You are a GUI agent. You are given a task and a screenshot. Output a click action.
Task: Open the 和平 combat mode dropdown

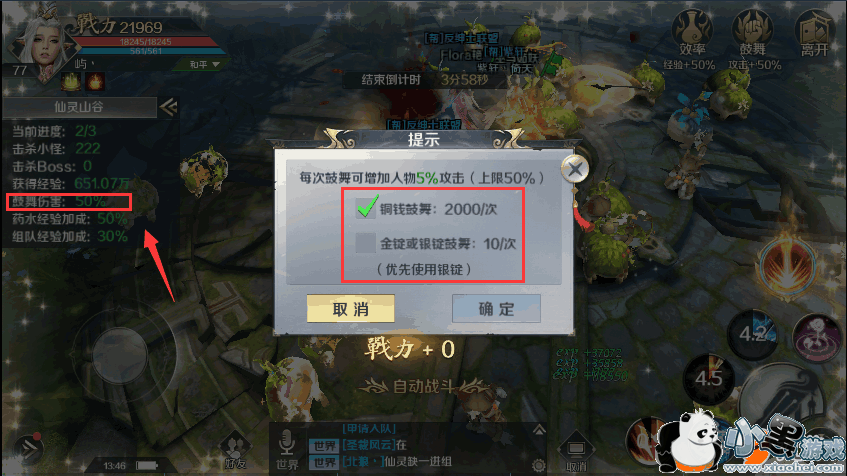click(203, 64)
